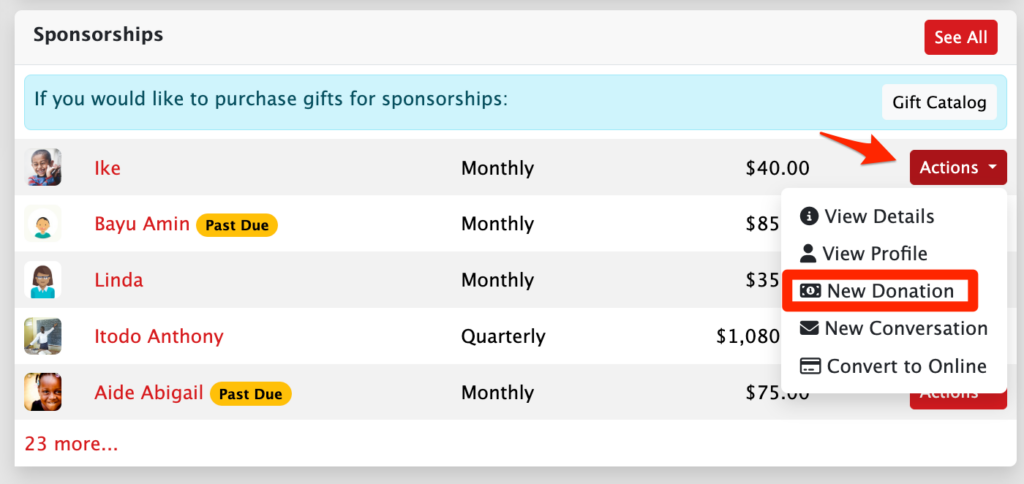Open Itodo Anthony's photo thumbnail

pyautogui.click(x=43, y=336)
